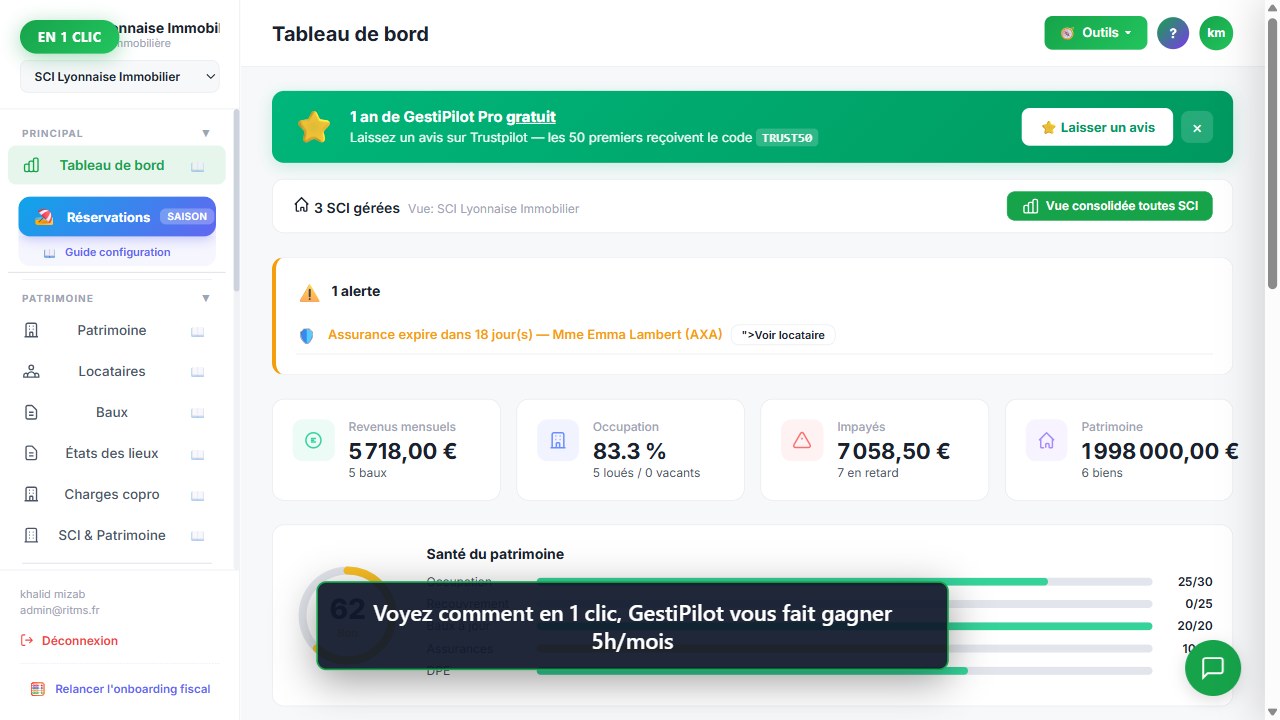Click Relancer l'onboarding fiscal link

pos(121,689)
